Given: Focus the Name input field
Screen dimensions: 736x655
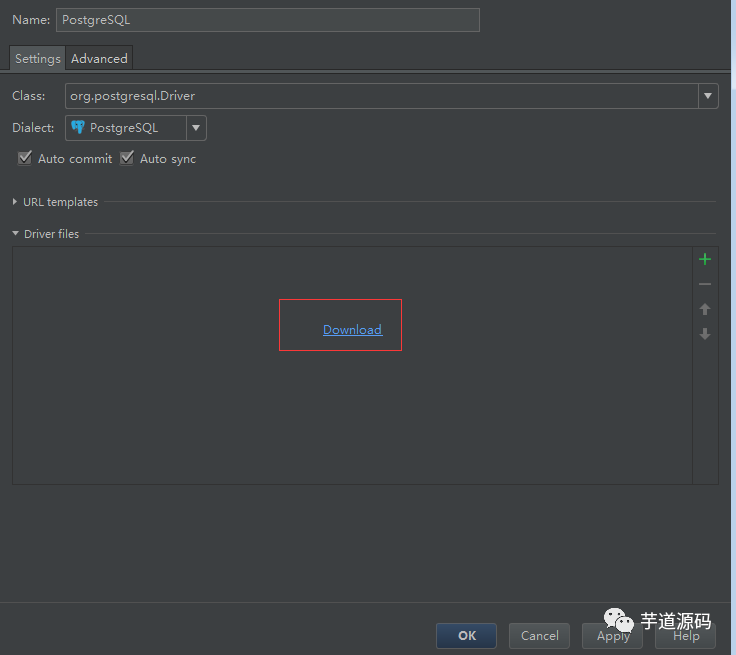Looking at the screenshot, I should (268, 20).
